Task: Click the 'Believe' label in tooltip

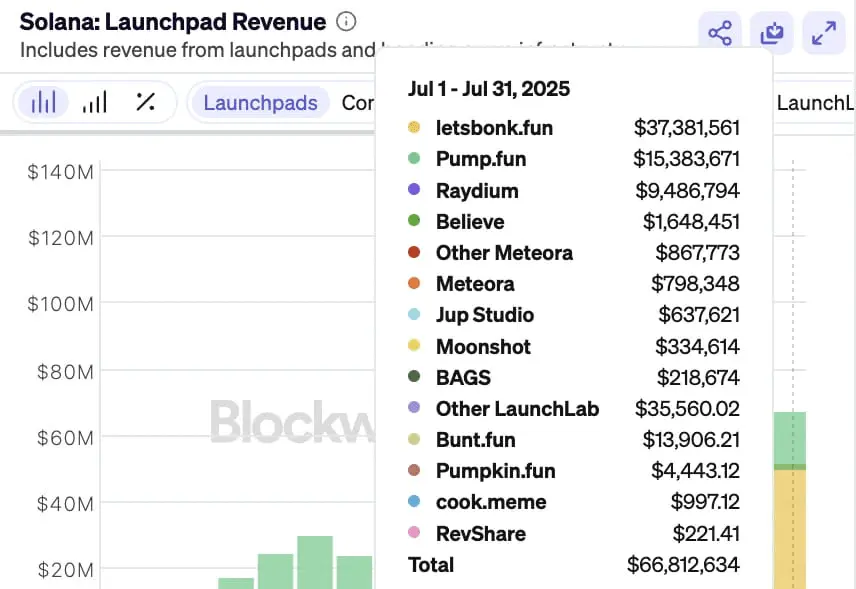Action: (x=470, y=222)
